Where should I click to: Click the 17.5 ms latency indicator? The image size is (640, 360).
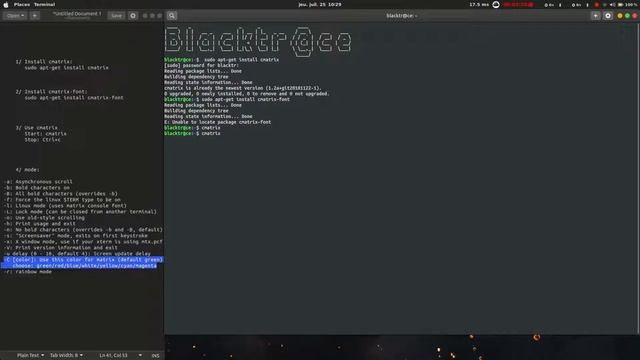pyautogui.click(x=479, y=4)
